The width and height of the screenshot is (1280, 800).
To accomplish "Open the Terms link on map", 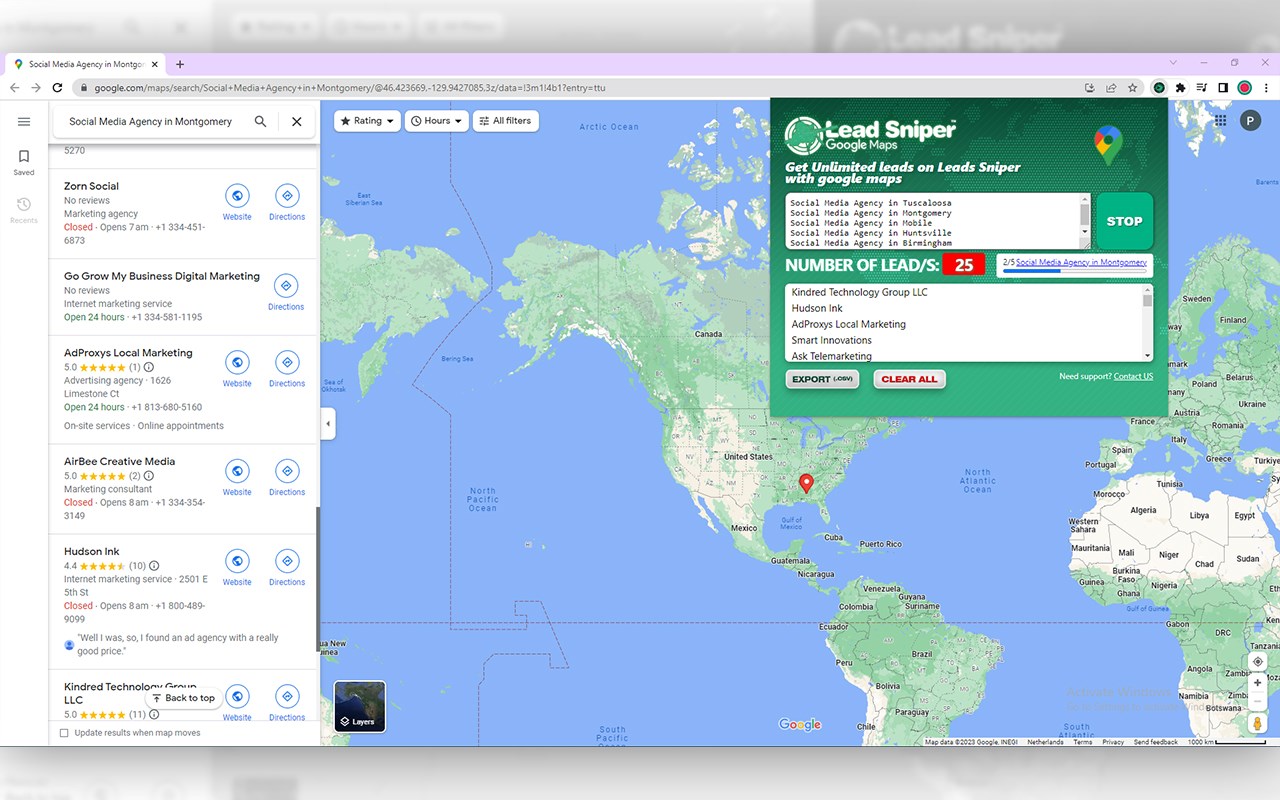I will pyautogui.click(x=1083, y=742).
